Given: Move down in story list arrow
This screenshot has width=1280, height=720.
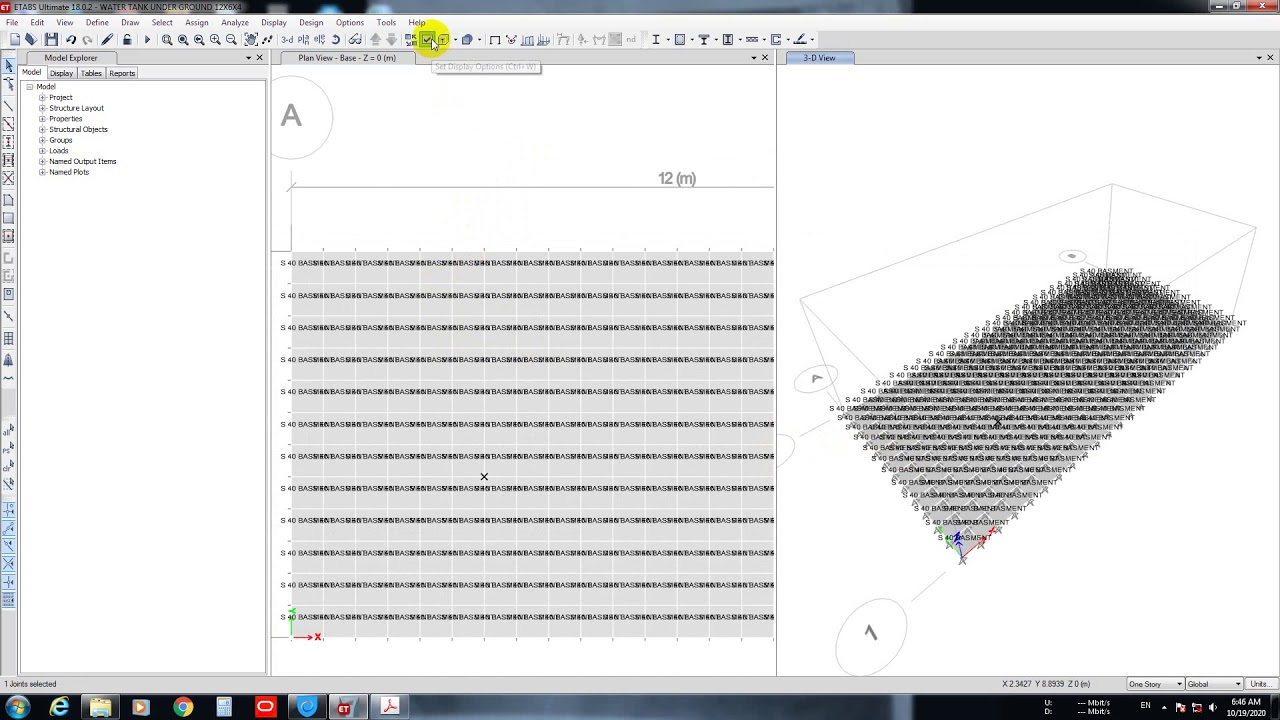Looking at the screenshot, I should 391,40.
